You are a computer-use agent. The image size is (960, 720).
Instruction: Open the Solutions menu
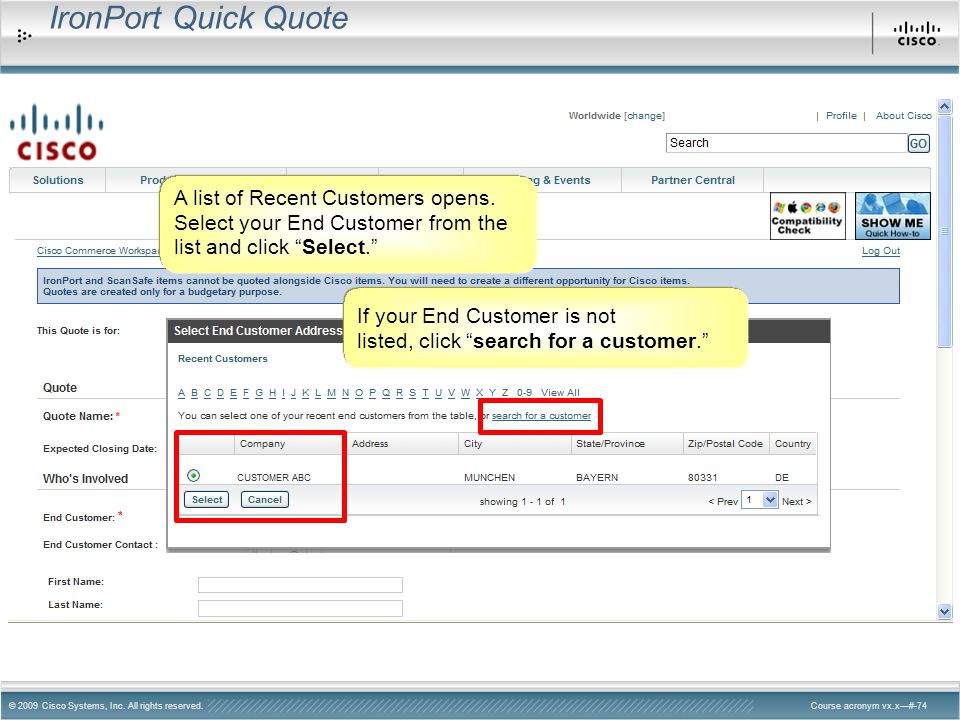[58, 180]
